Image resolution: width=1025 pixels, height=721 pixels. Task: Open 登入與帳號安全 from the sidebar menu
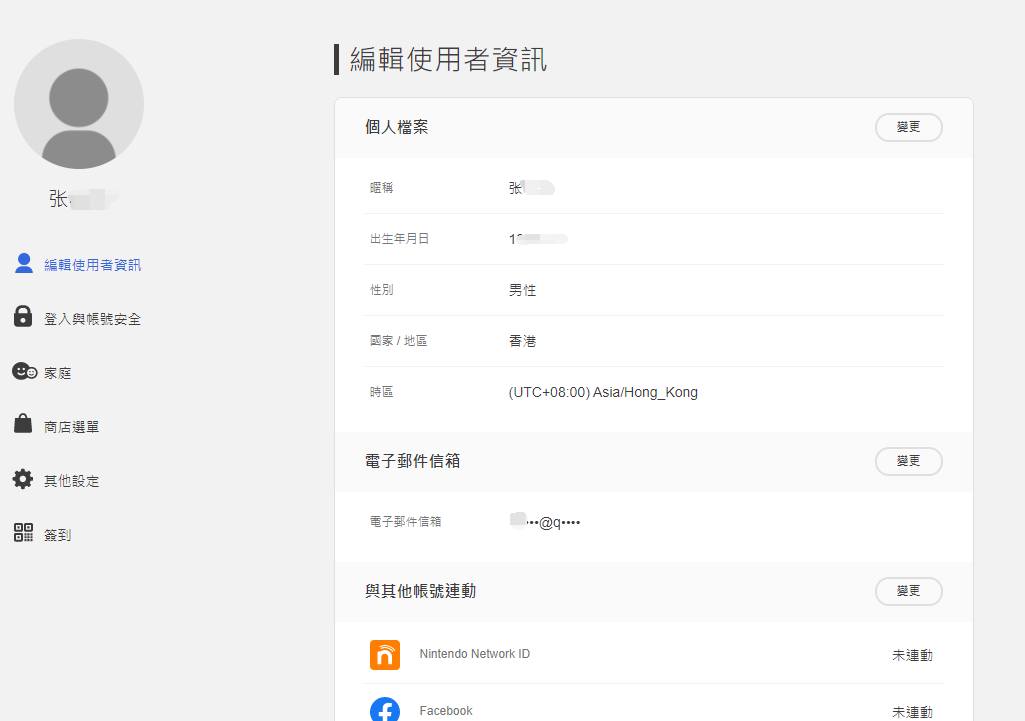point(92,319)
